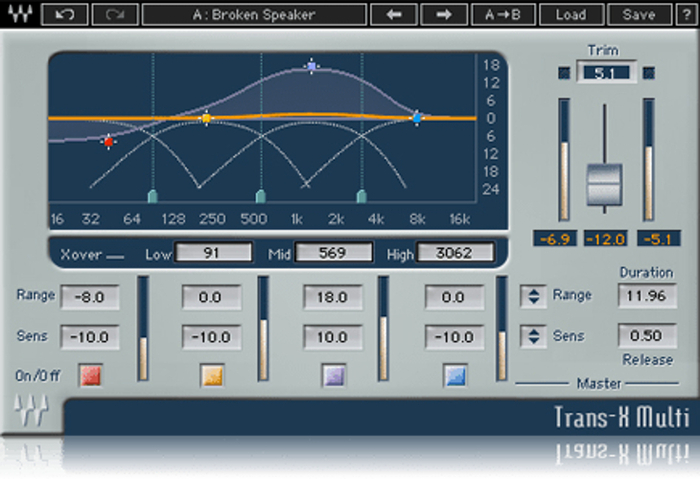Edit the Duration value 11.96
Viewport: 700px width, 479px height.
click(647, 296)
